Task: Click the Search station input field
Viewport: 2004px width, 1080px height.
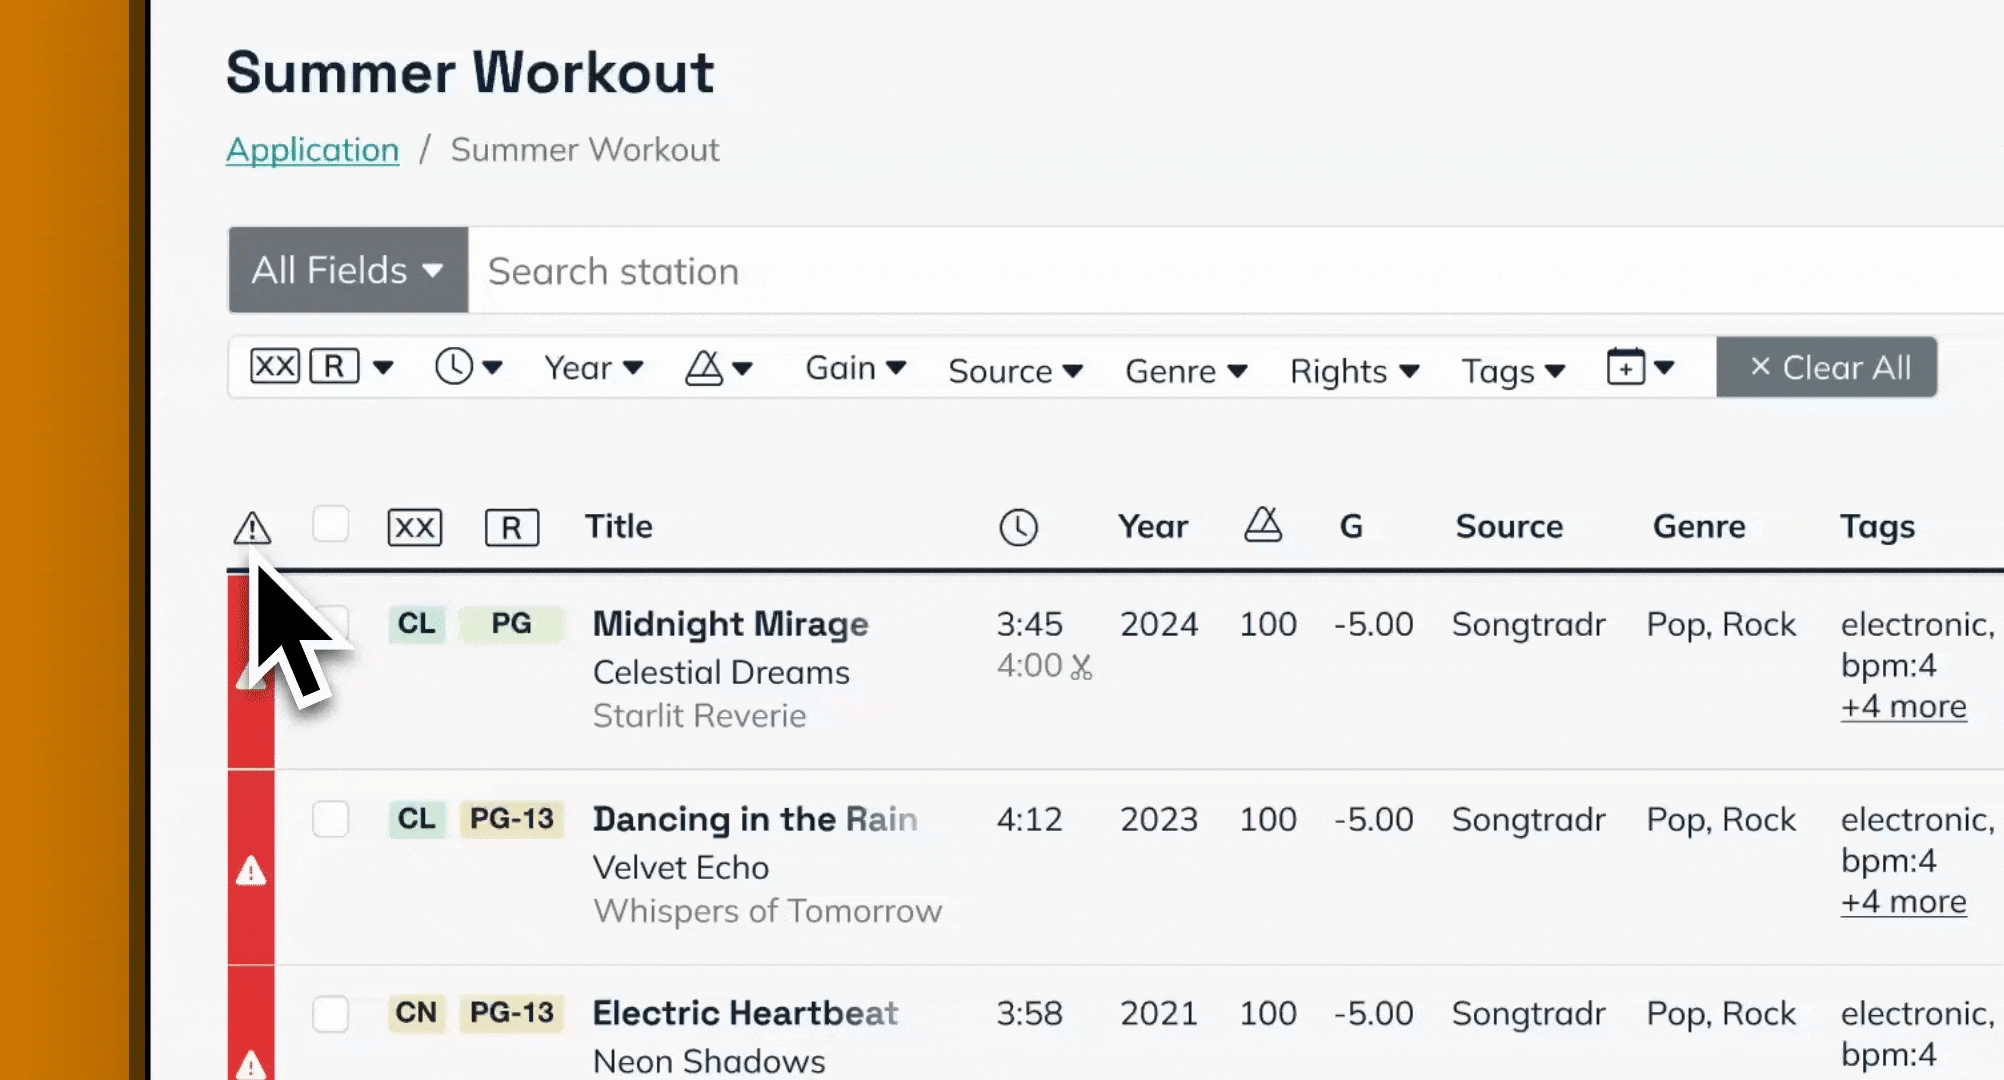Action: 1200,271
